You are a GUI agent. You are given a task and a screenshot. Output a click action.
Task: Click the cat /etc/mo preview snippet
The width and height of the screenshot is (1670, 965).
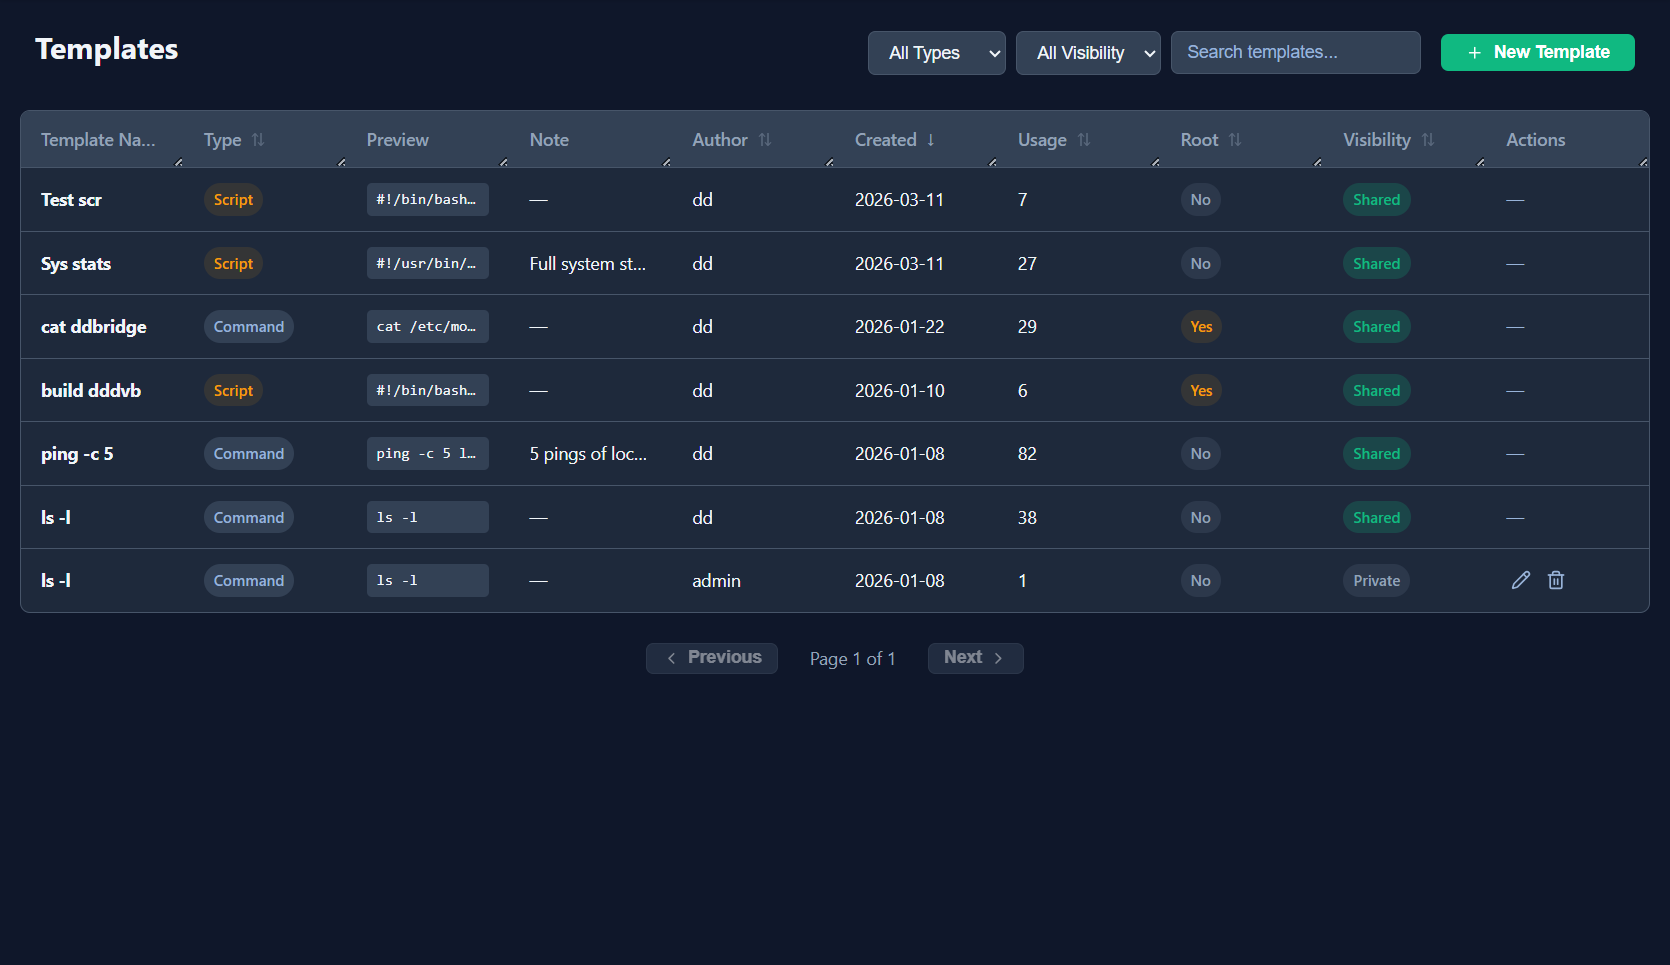click(x=427, y=327)
